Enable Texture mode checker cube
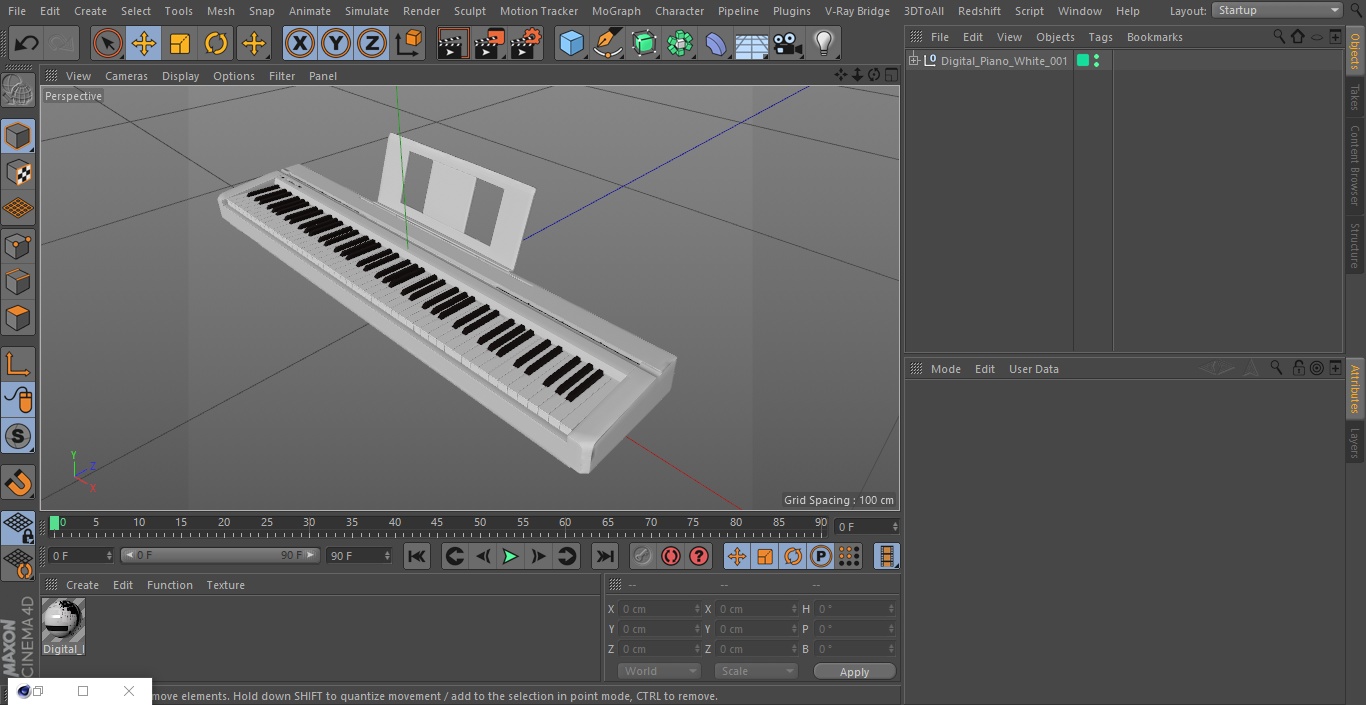The width and height of the screenshot is (1366, 705). click(18, 172)
